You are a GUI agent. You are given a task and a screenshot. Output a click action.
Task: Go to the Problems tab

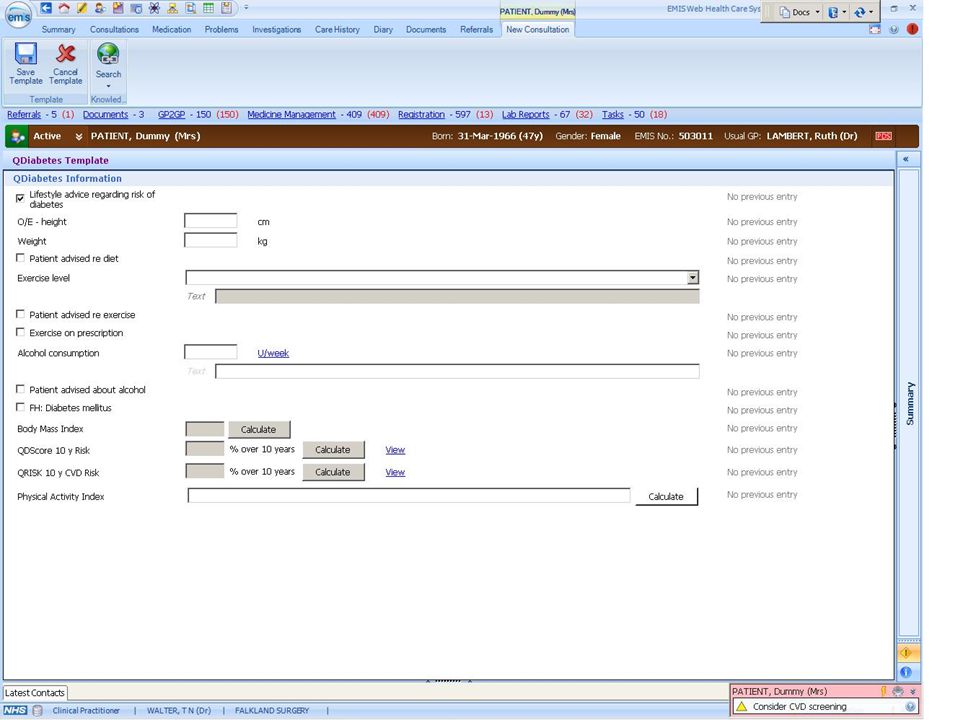(x=221, y=29)
